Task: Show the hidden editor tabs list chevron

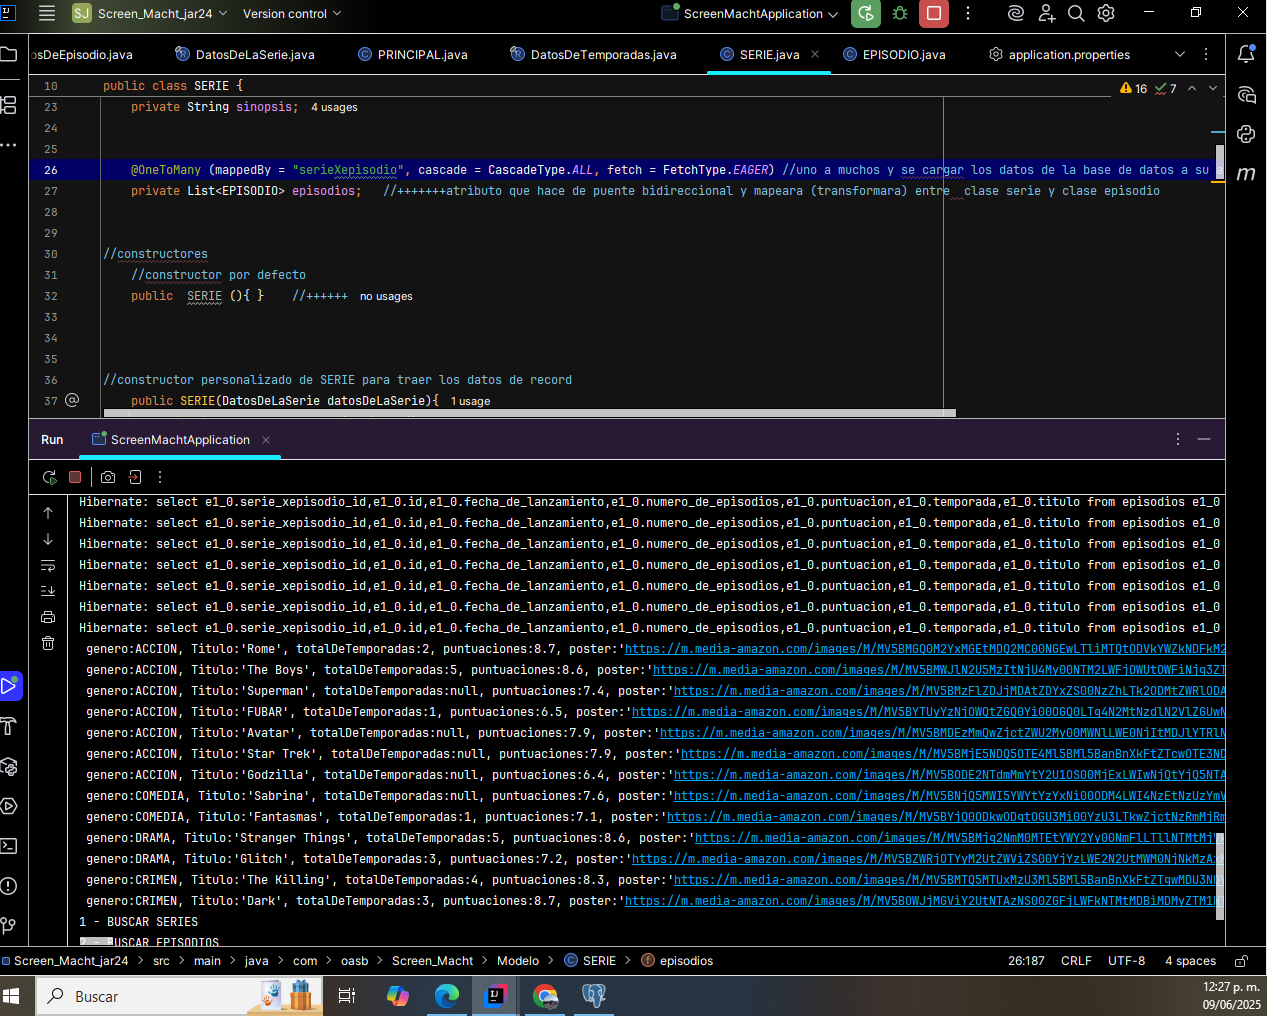Action: pos(1180,54)
